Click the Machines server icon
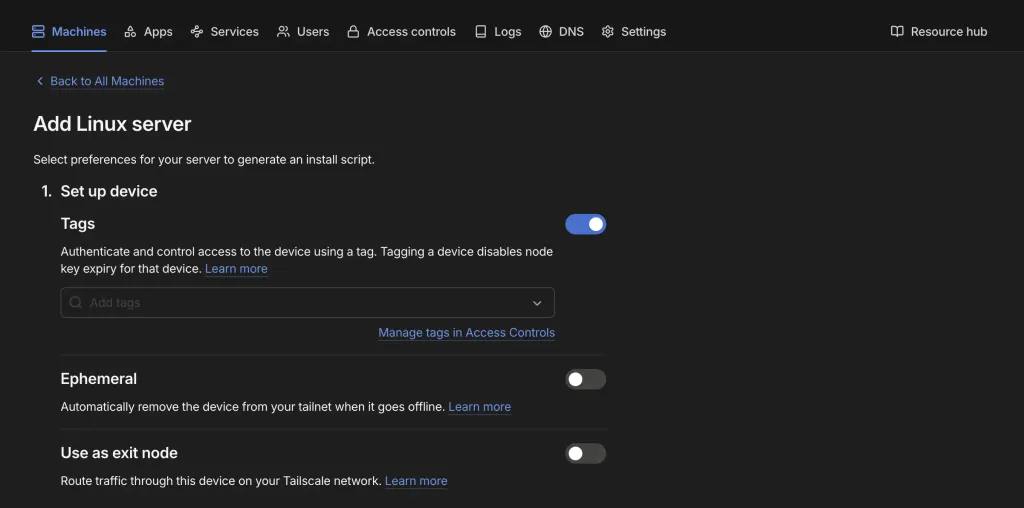Screen dimensions: 1024x508 38,31
